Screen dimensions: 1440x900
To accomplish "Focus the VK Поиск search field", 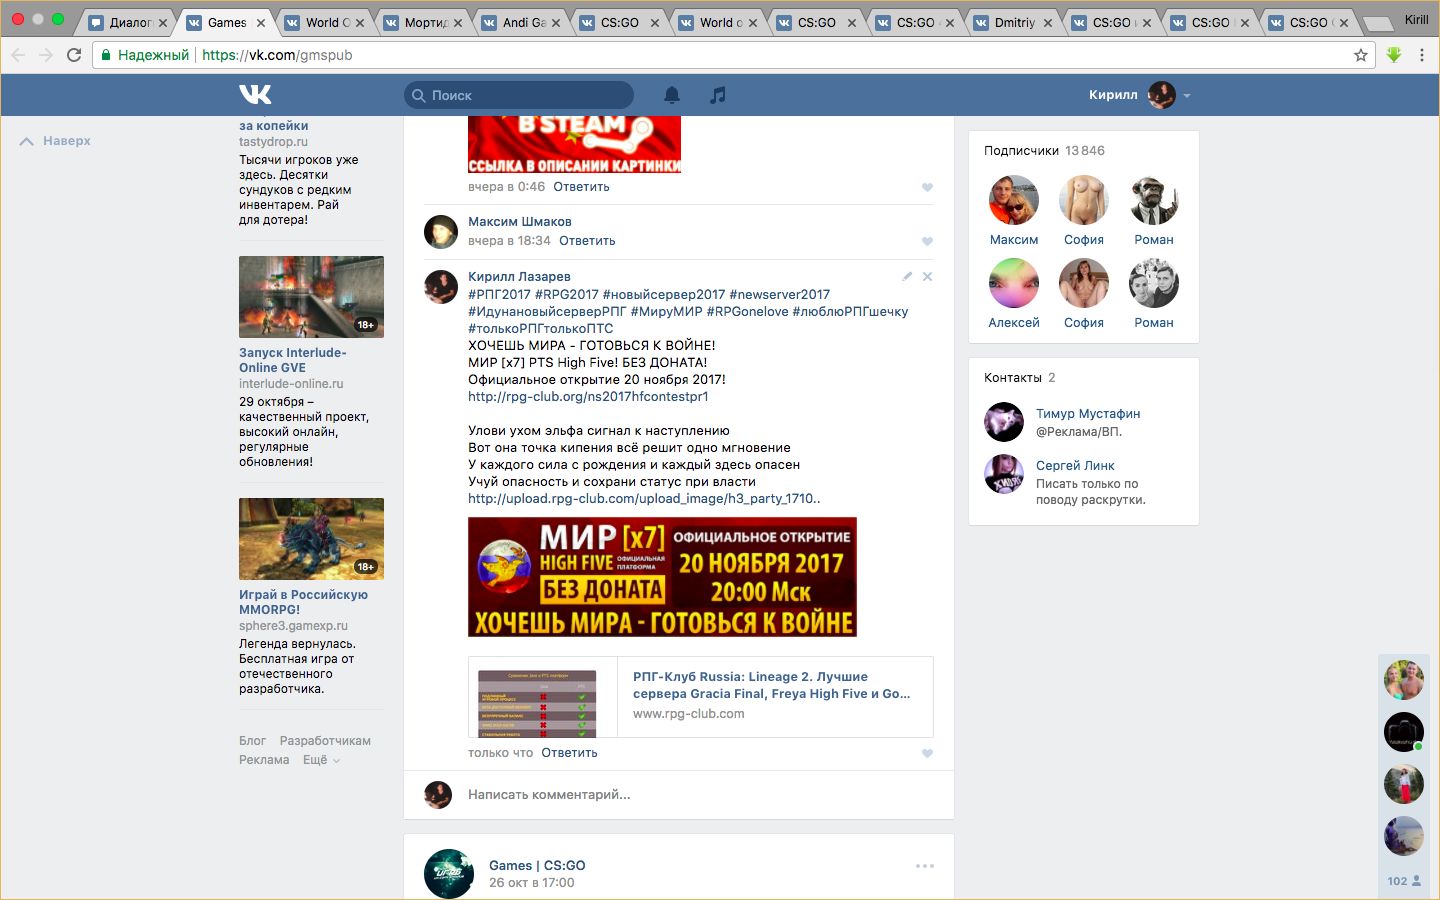I will [519, 95].
